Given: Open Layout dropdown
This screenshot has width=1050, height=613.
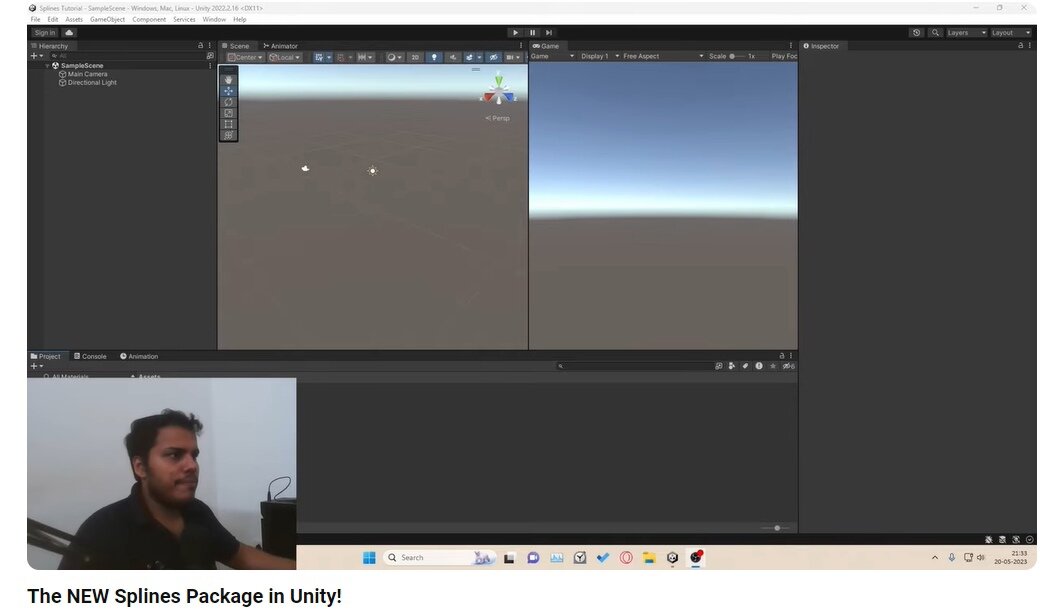Looking at the screenshot, I should coord(1010,32).
